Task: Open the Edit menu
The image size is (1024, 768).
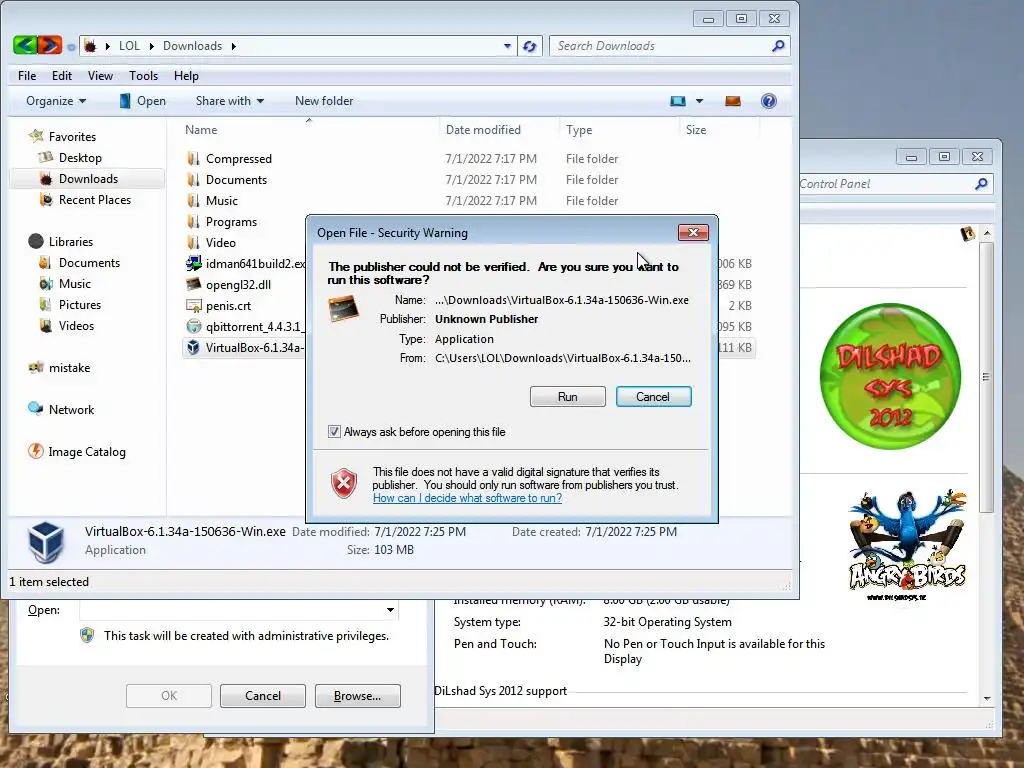Action: [62, 76]
